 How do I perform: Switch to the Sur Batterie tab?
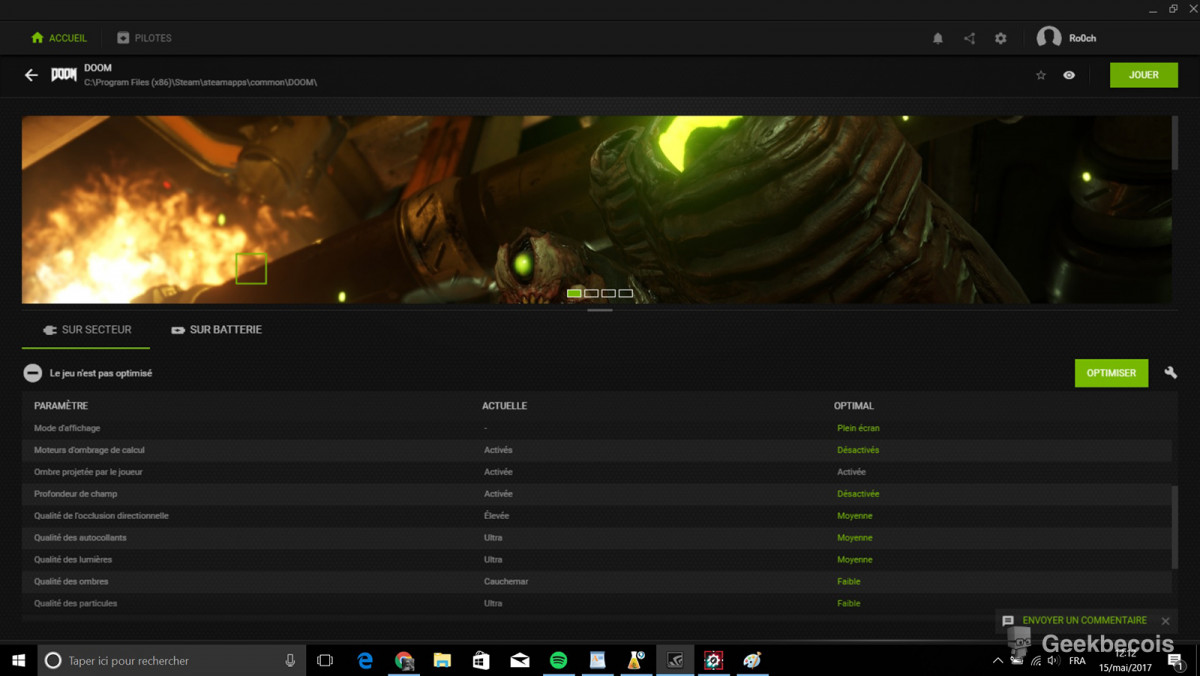pos(216,330)
